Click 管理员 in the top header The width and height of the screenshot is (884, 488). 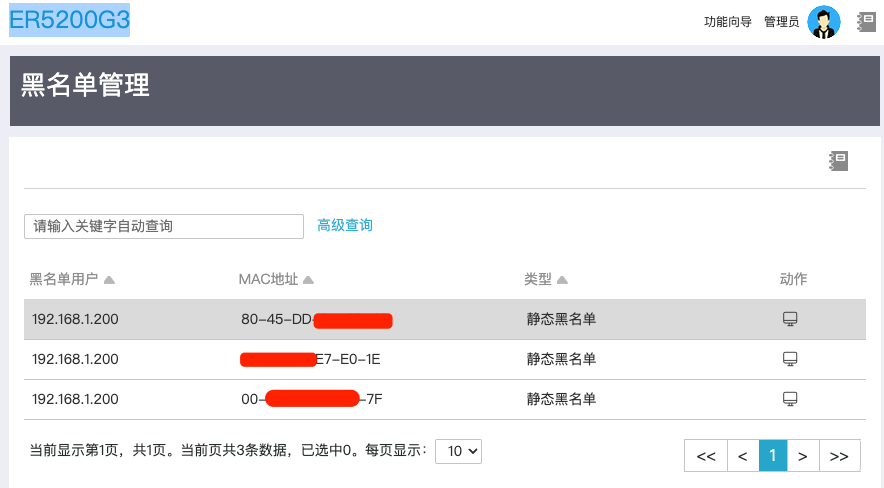[x=781, y=22]
